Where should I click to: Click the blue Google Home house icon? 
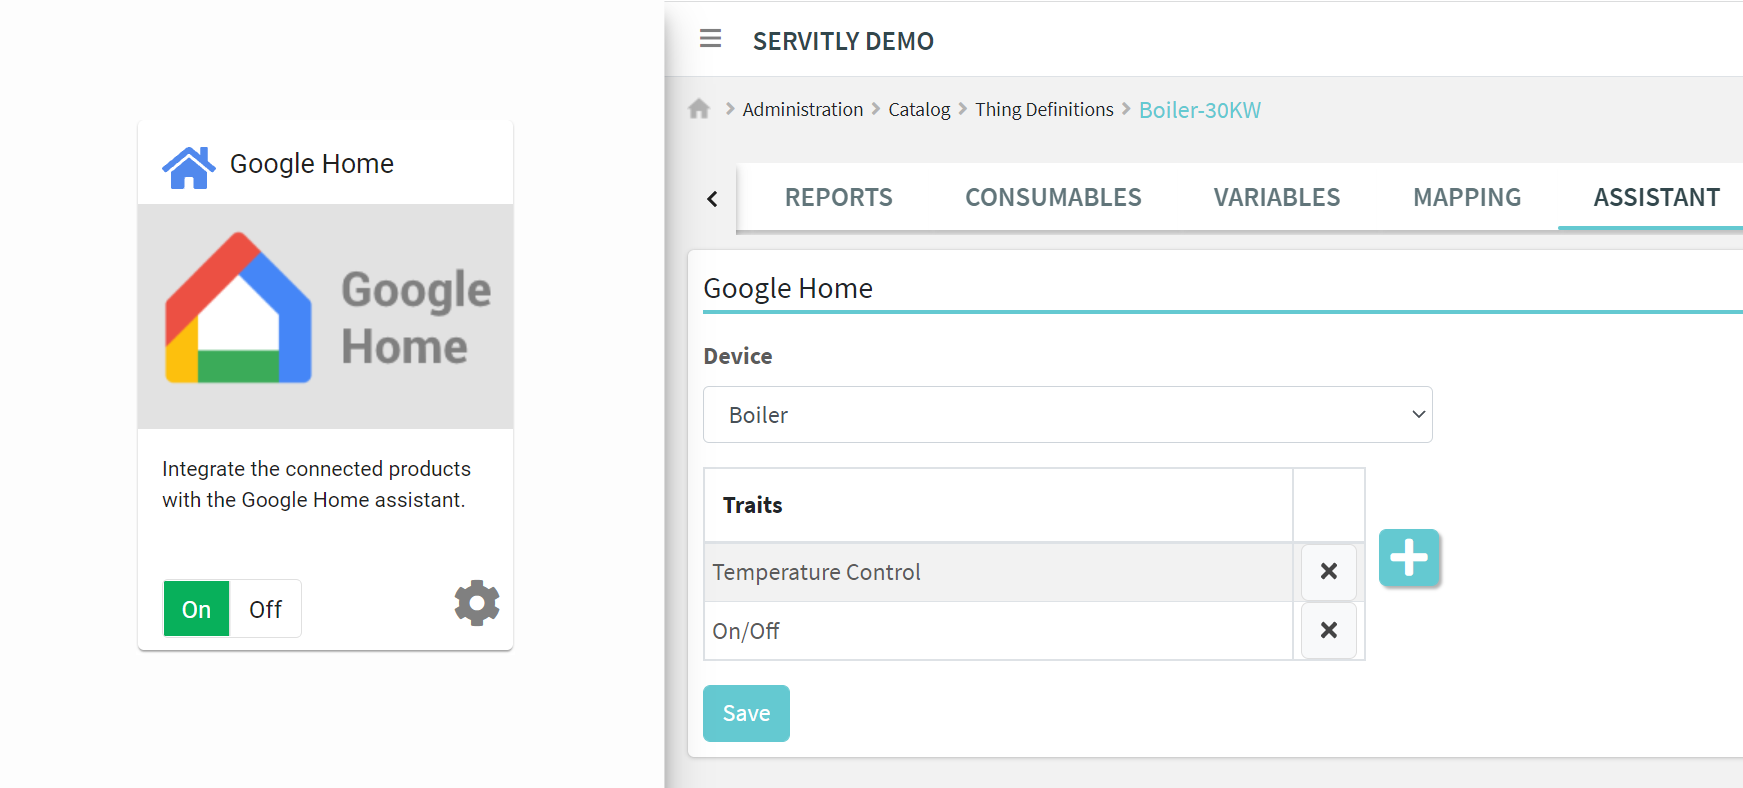coord(189,167)
